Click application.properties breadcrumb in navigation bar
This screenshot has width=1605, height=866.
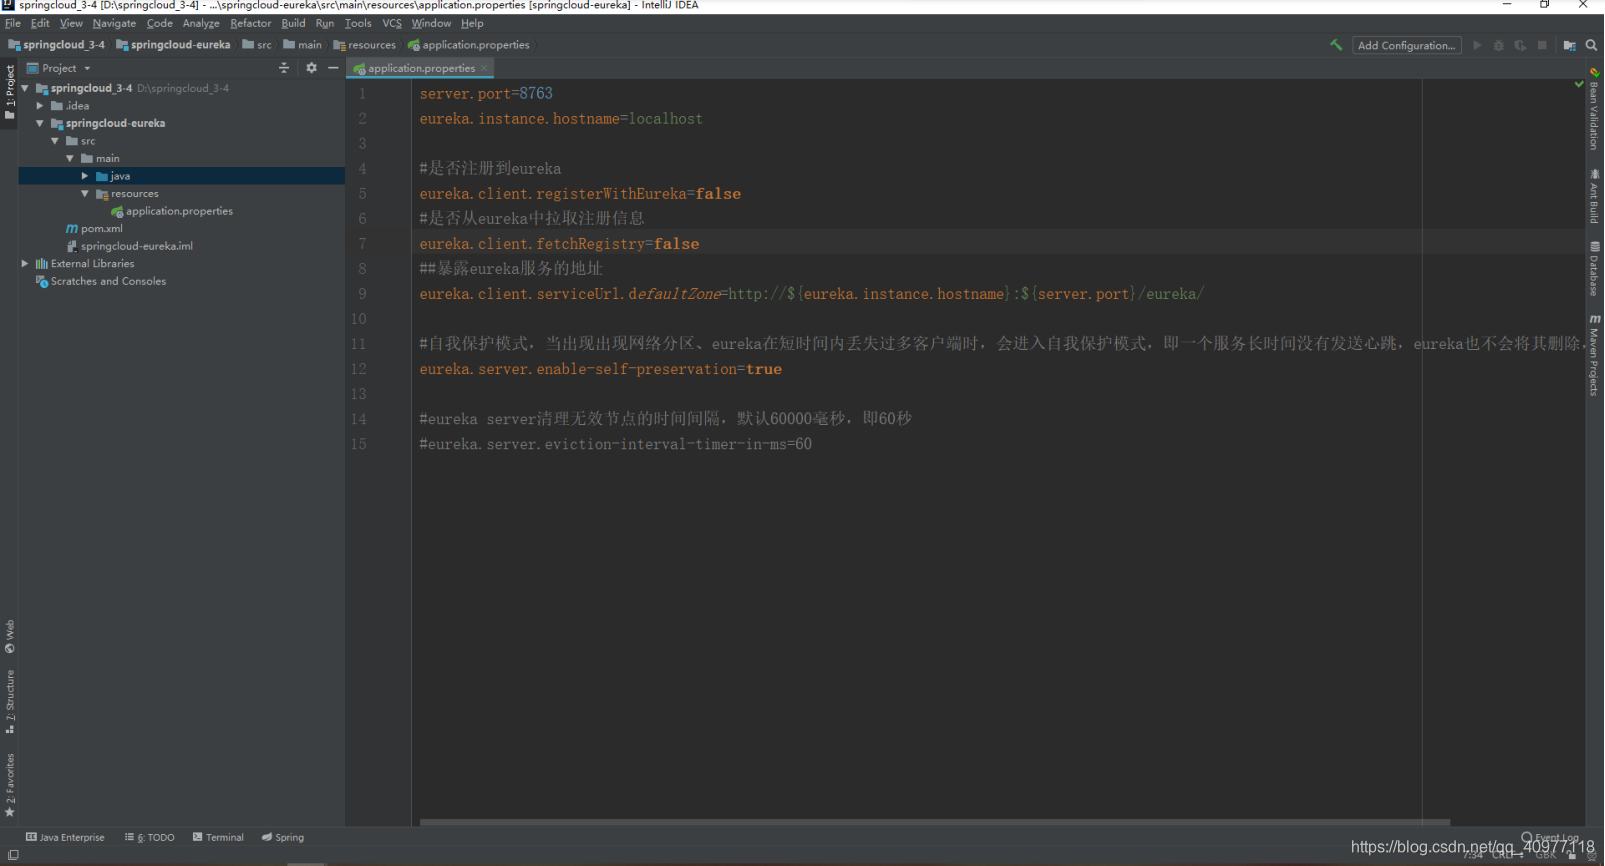pos(469,45)
